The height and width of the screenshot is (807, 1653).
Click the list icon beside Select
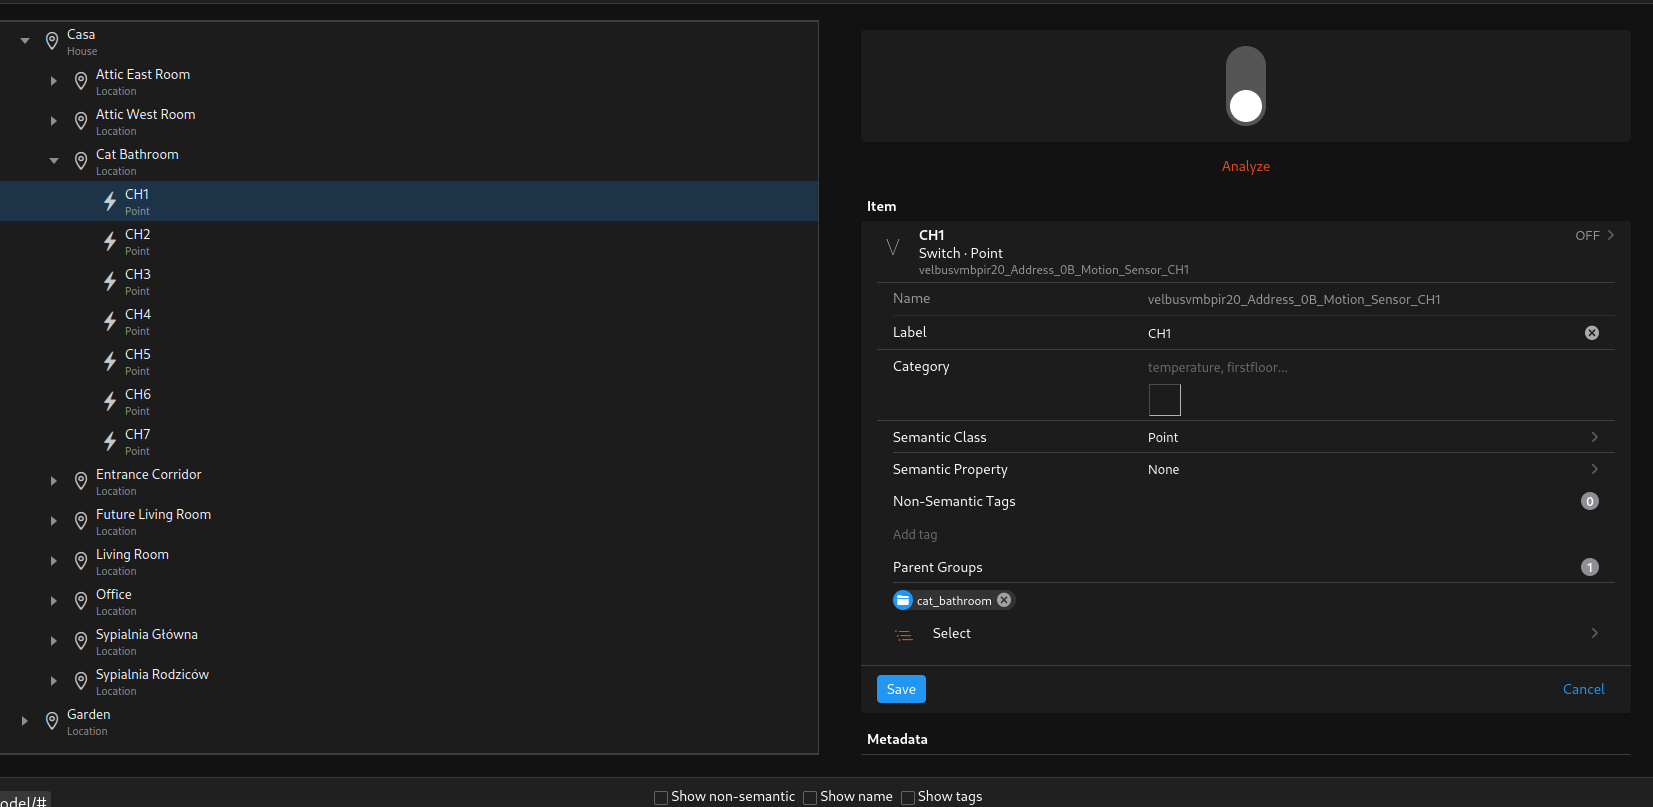(x=904, y=635)
